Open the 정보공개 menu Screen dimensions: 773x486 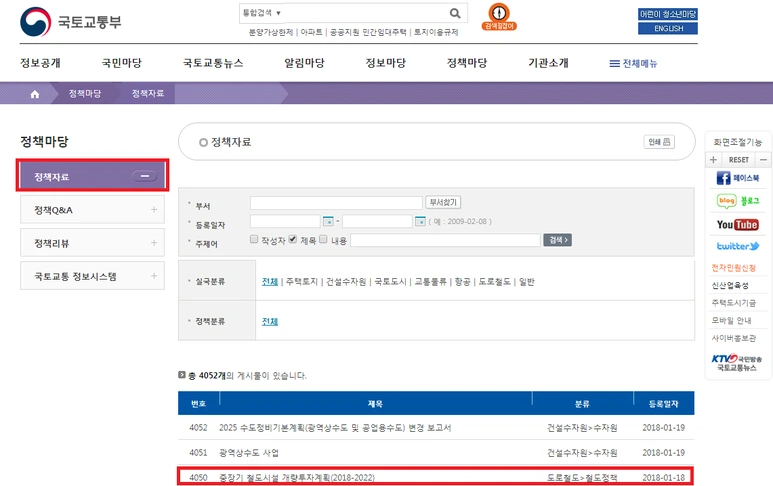(x=40, y=63)
